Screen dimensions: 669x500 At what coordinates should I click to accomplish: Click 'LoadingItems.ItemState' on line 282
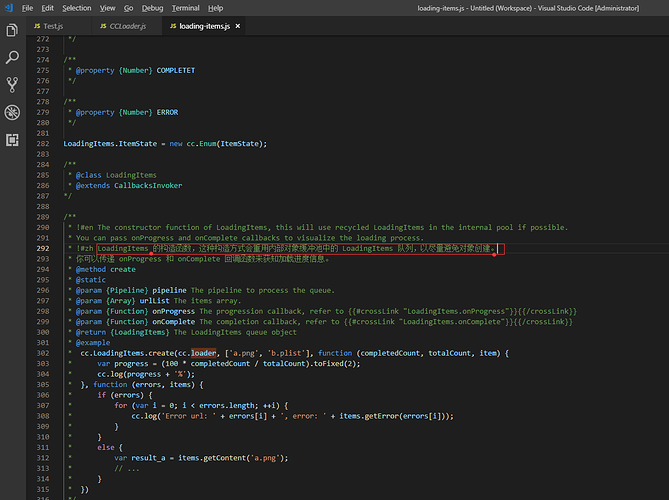coord(108,144)
